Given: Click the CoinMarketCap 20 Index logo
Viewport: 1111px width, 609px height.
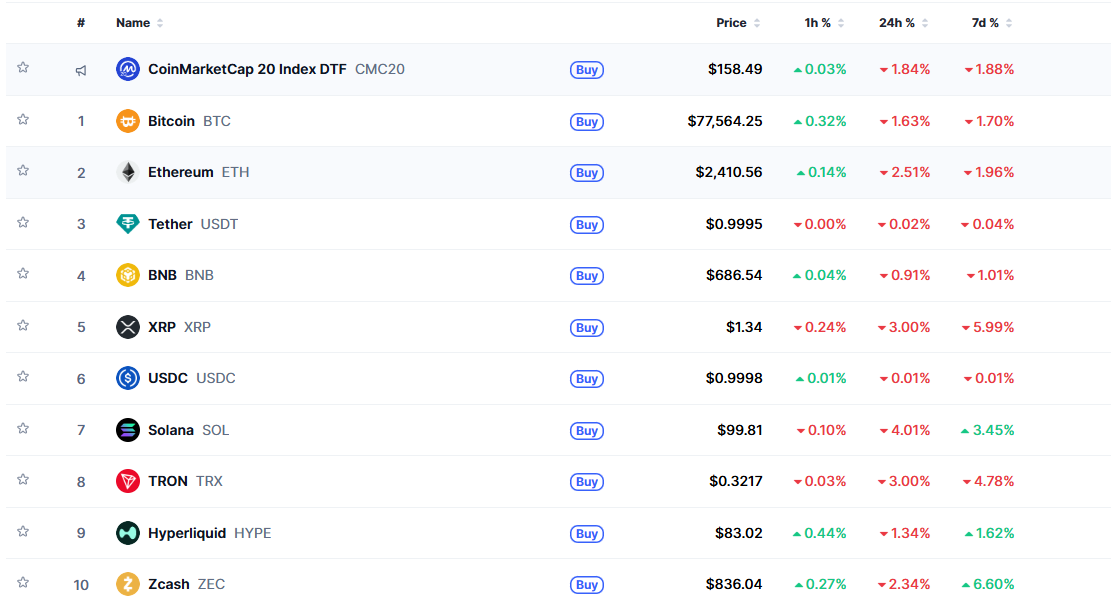Looking at the screenshot, I should pyautogui.click(x=128, y=69).
